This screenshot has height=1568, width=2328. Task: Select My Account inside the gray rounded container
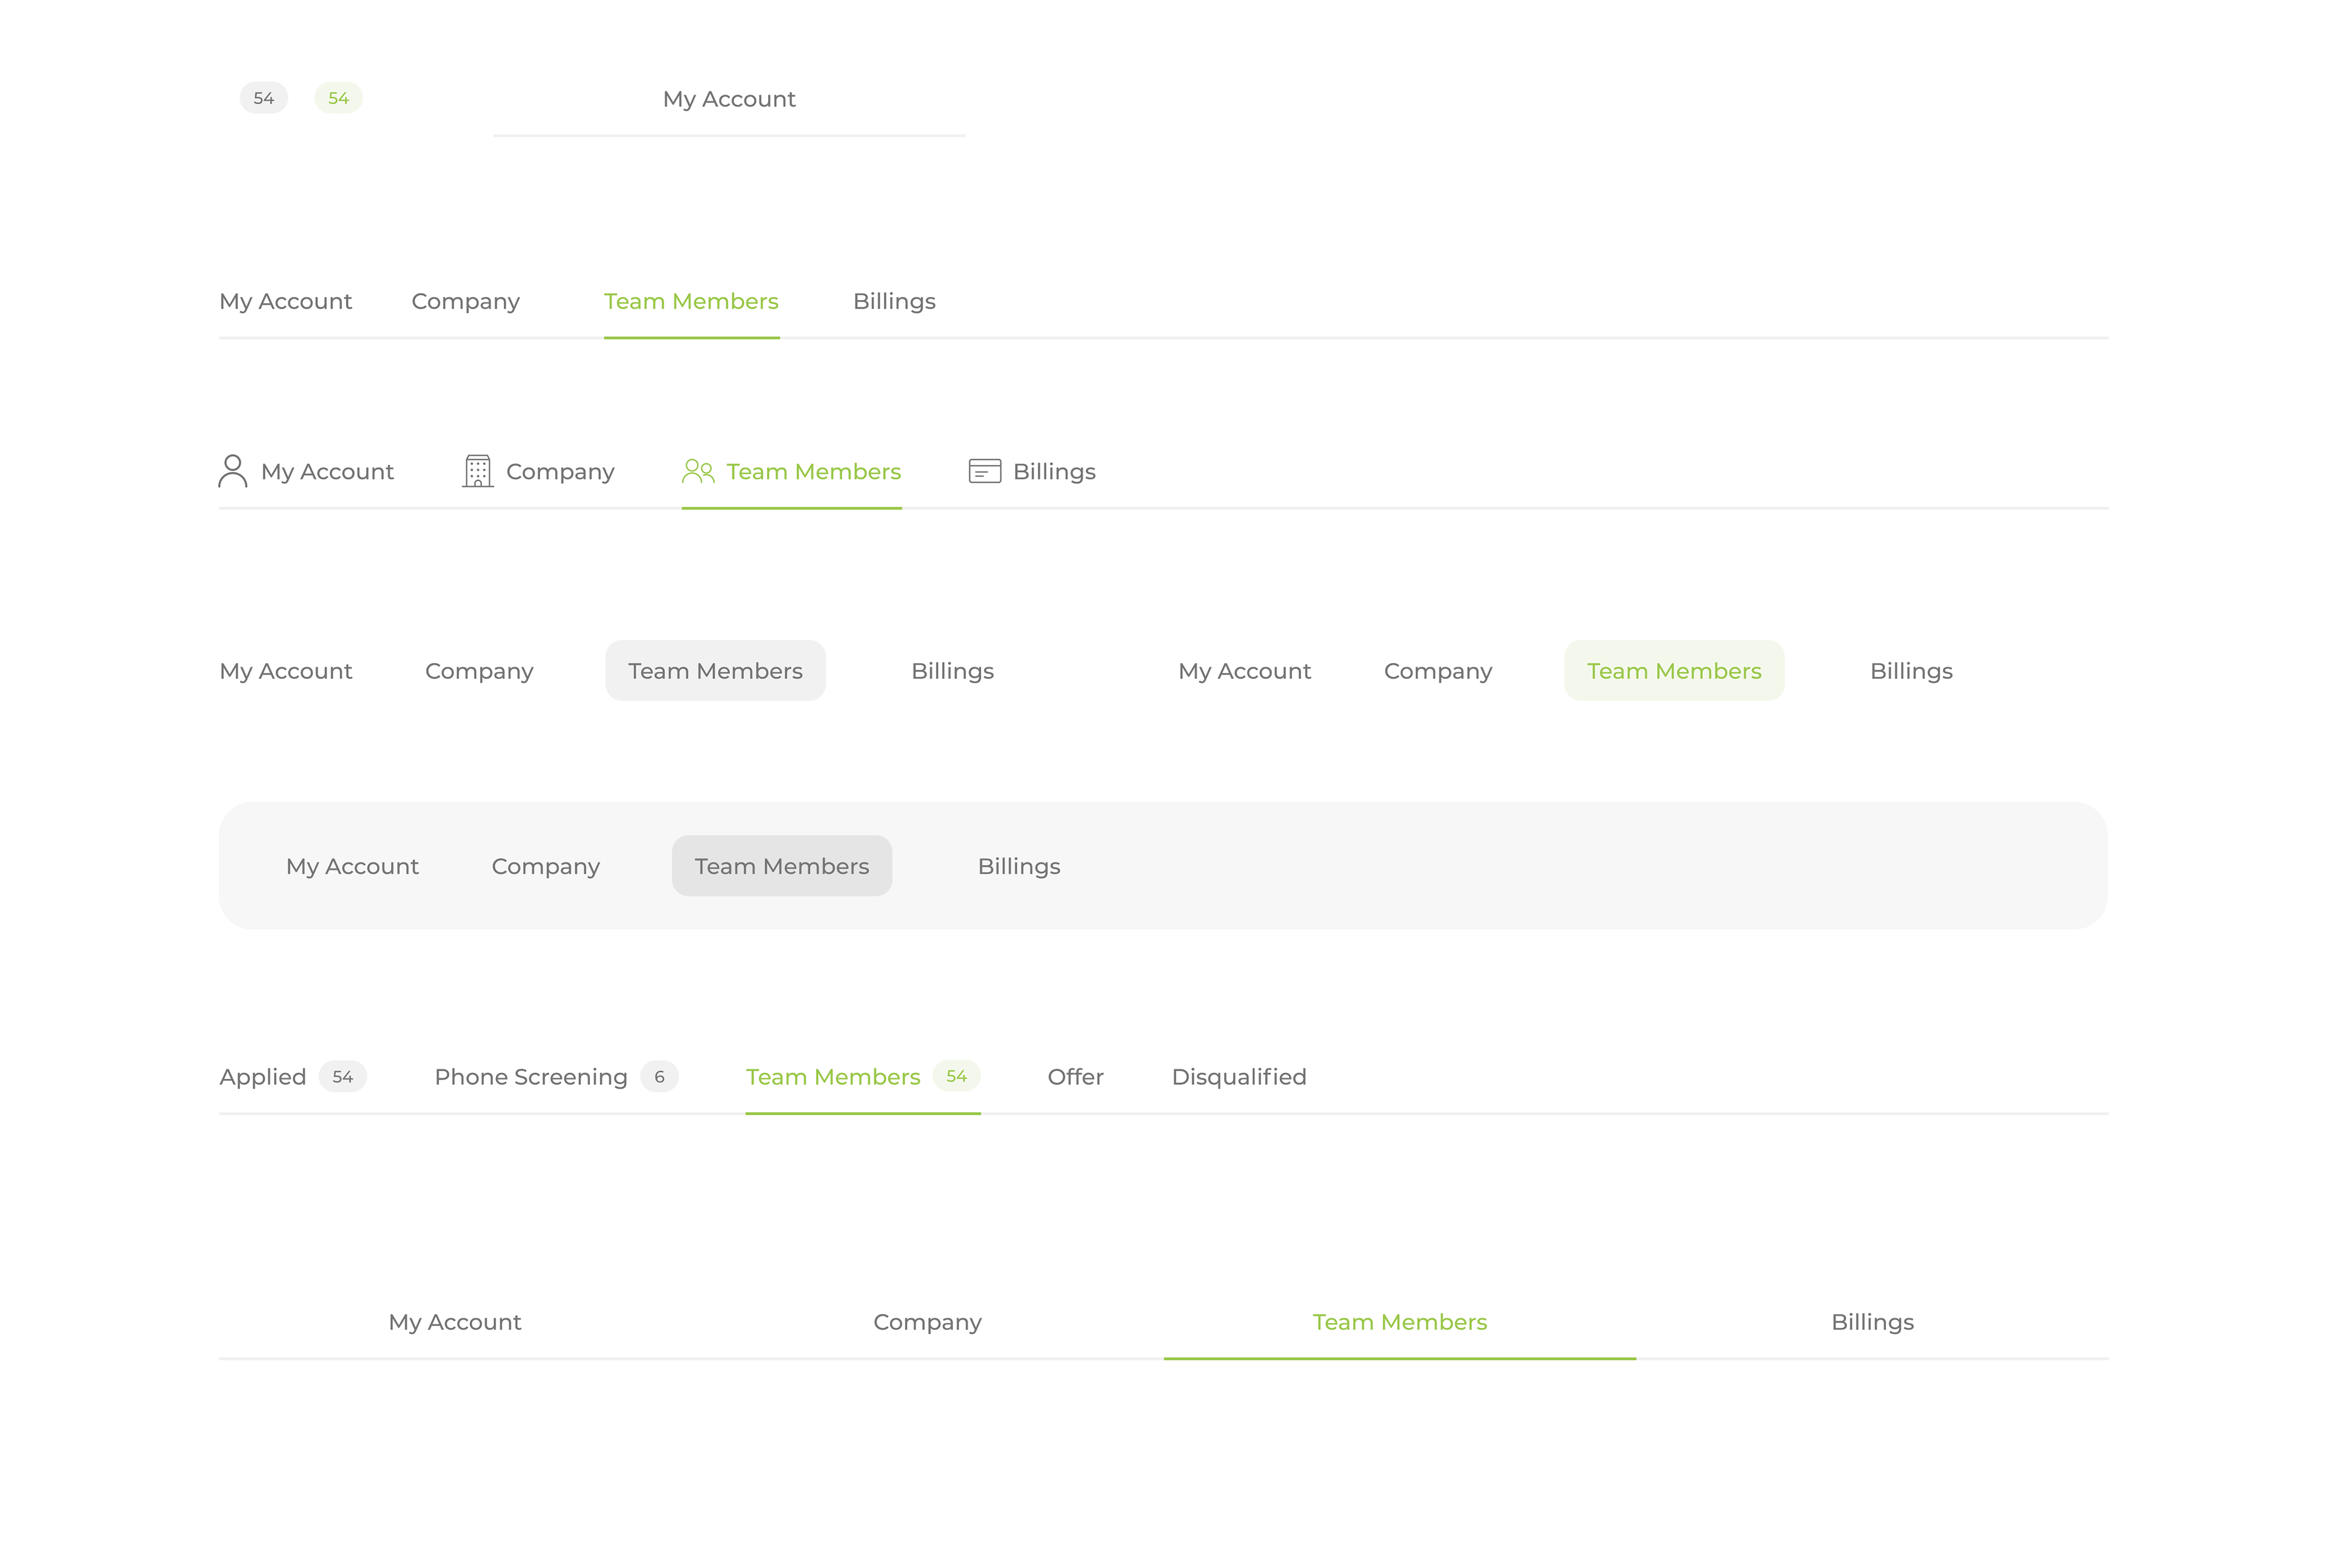click(352, 866)
